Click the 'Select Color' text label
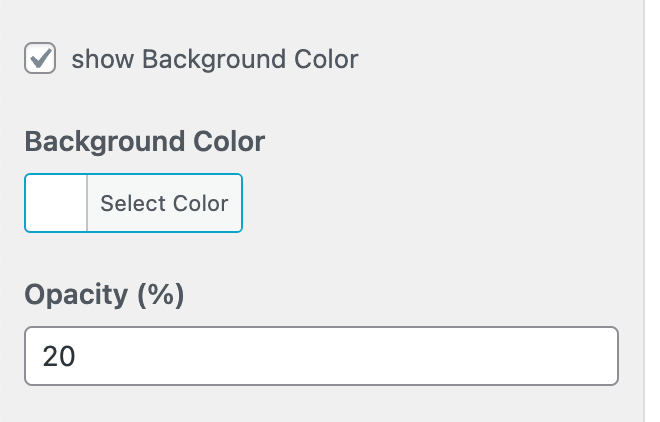This screenshot has width=660, height=422. pyautogui.click(x=164, y=204)
